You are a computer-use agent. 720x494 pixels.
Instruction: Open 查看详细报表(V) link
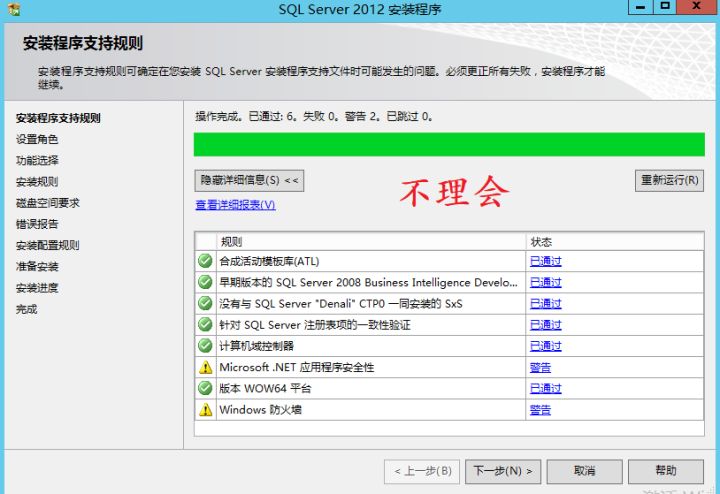(x=236, y=205)
